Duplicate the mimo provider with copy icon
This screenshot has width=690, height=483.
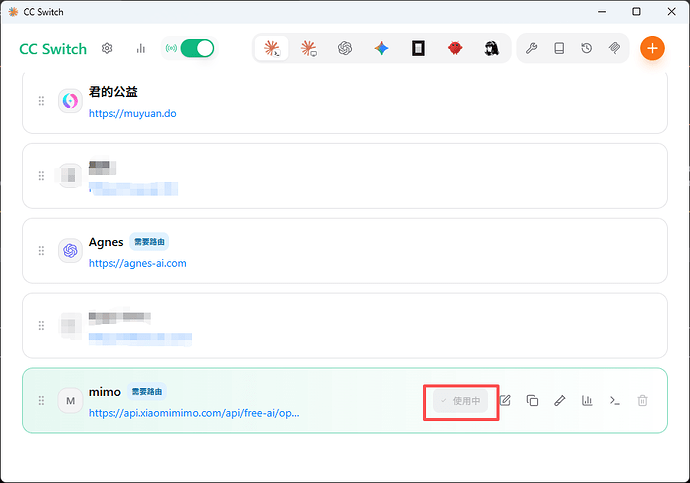[532, 400]
